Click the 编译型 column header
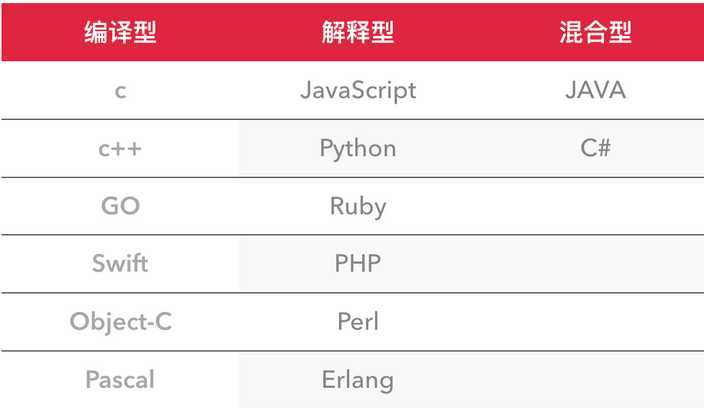This screenshot has height=408, width=704. click(120, 32)
